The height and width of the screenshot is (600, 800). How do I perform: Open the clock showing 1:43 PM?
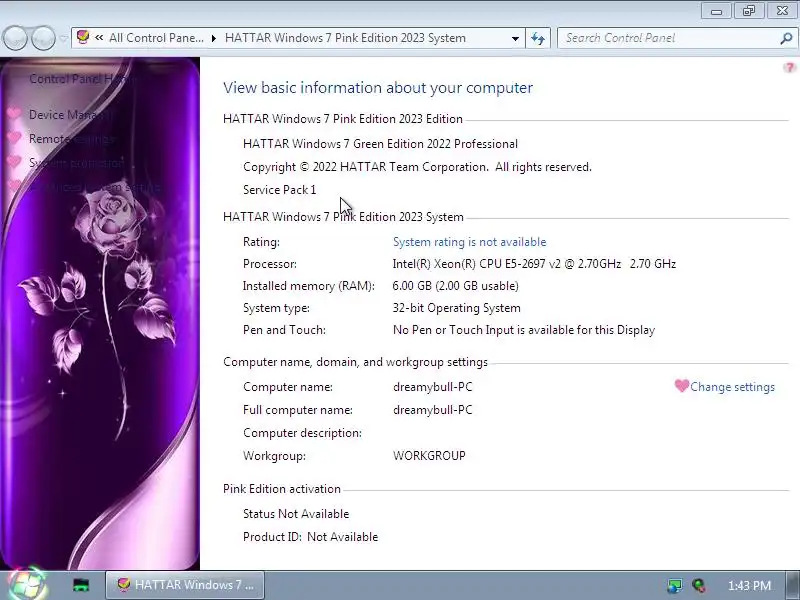[749, 585]
